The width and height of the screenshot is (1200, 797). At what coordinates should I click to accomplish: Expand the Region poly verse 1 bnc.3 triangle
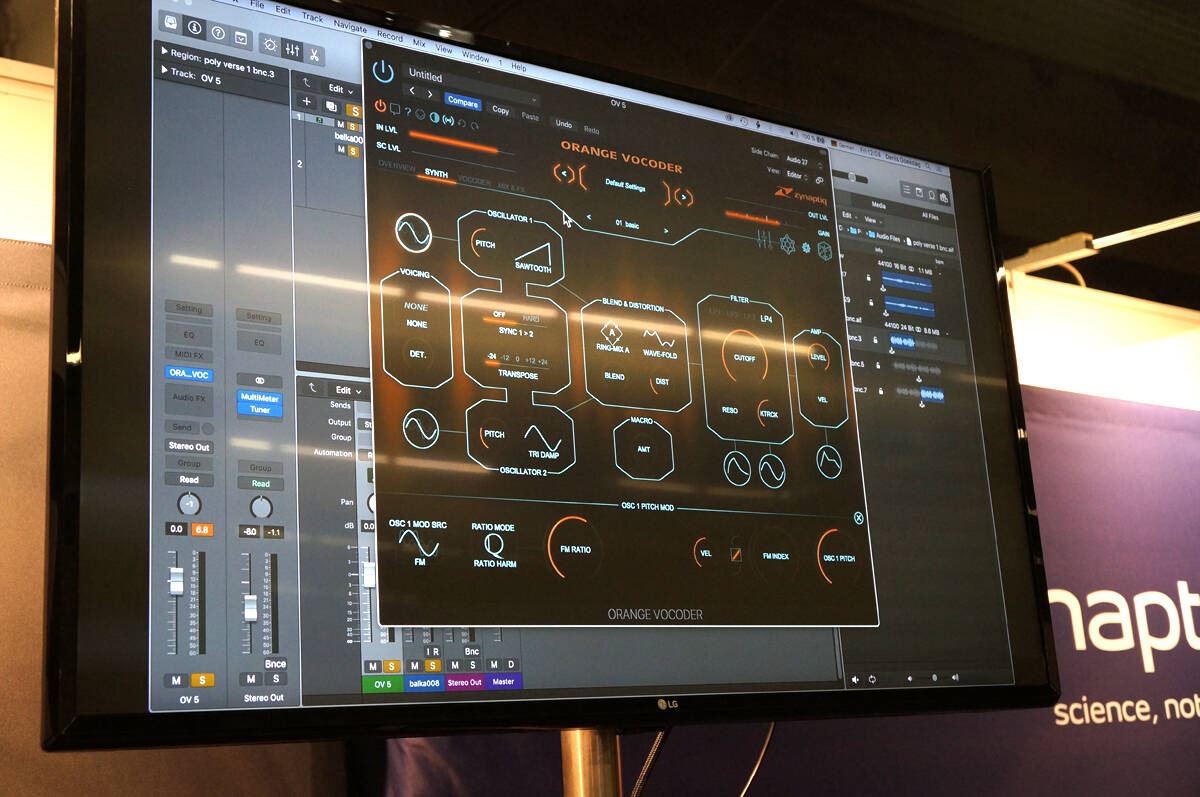click(164, 50)
